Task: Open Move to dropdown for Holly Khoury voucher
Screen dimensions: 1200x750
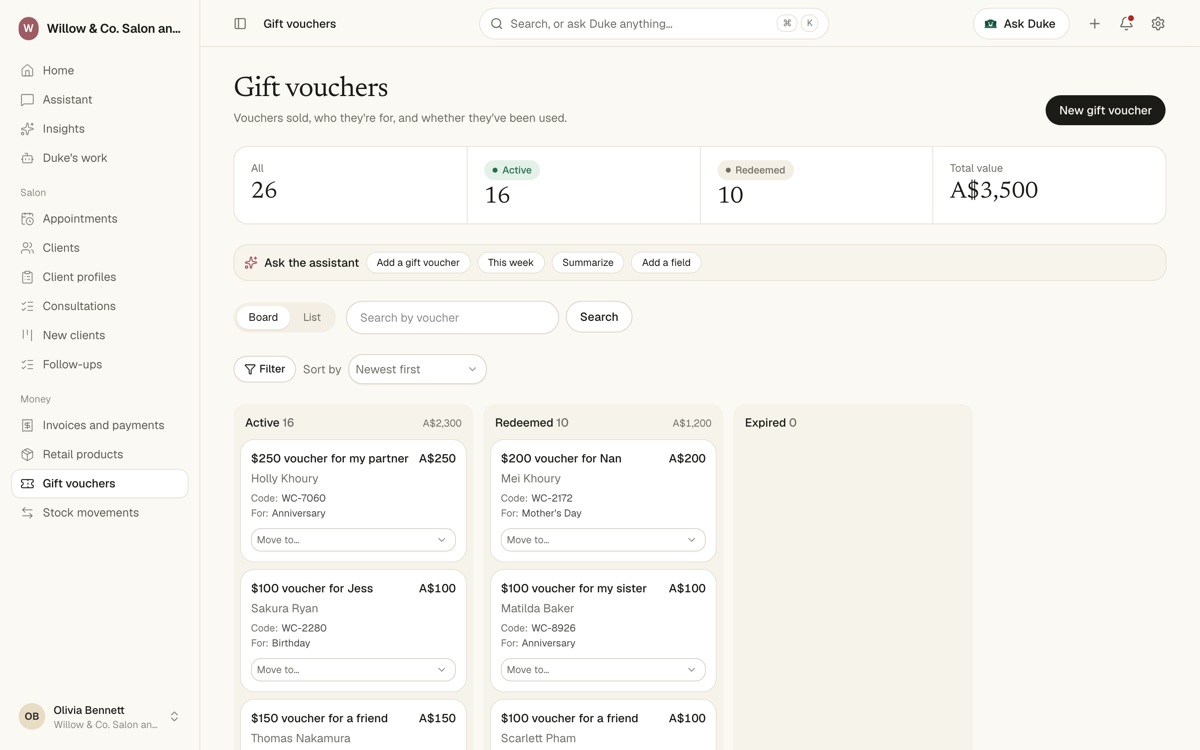Action: pos(353,540)
